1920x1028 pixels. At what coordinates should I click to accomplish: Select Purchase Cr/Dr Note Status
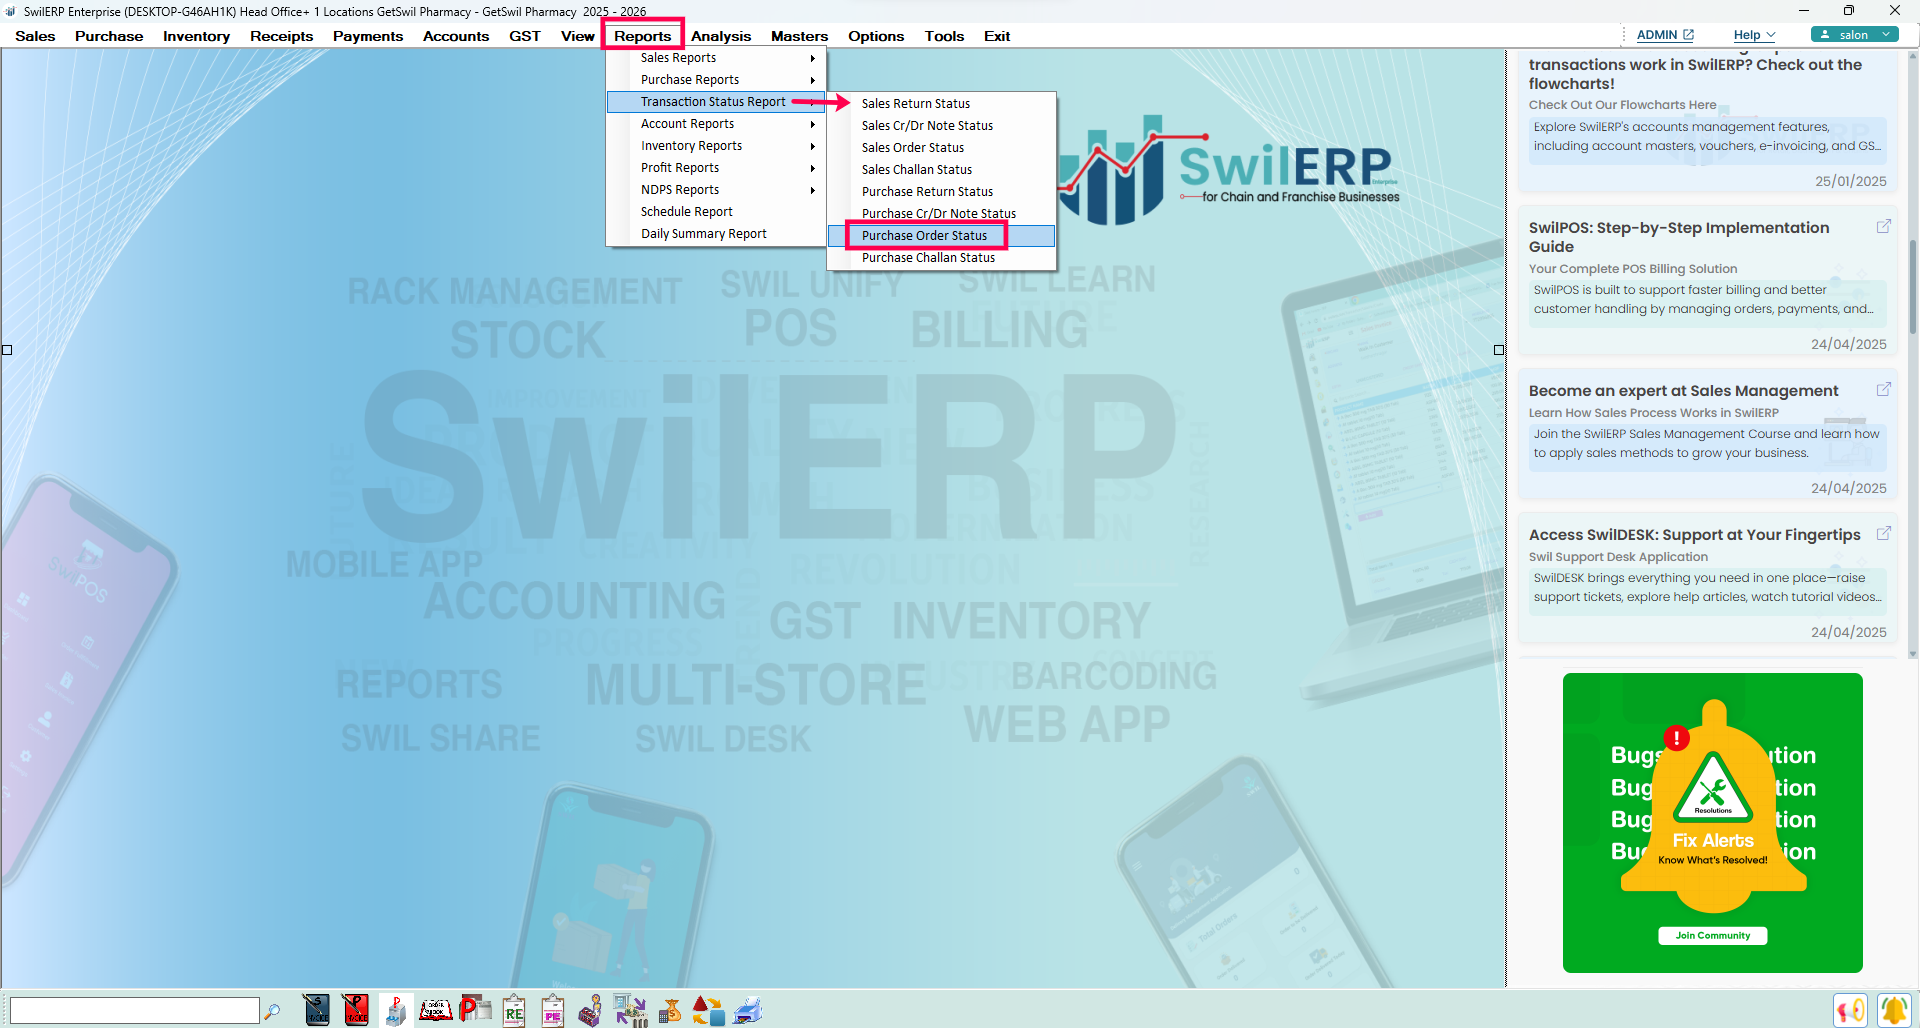coord(941,214)
